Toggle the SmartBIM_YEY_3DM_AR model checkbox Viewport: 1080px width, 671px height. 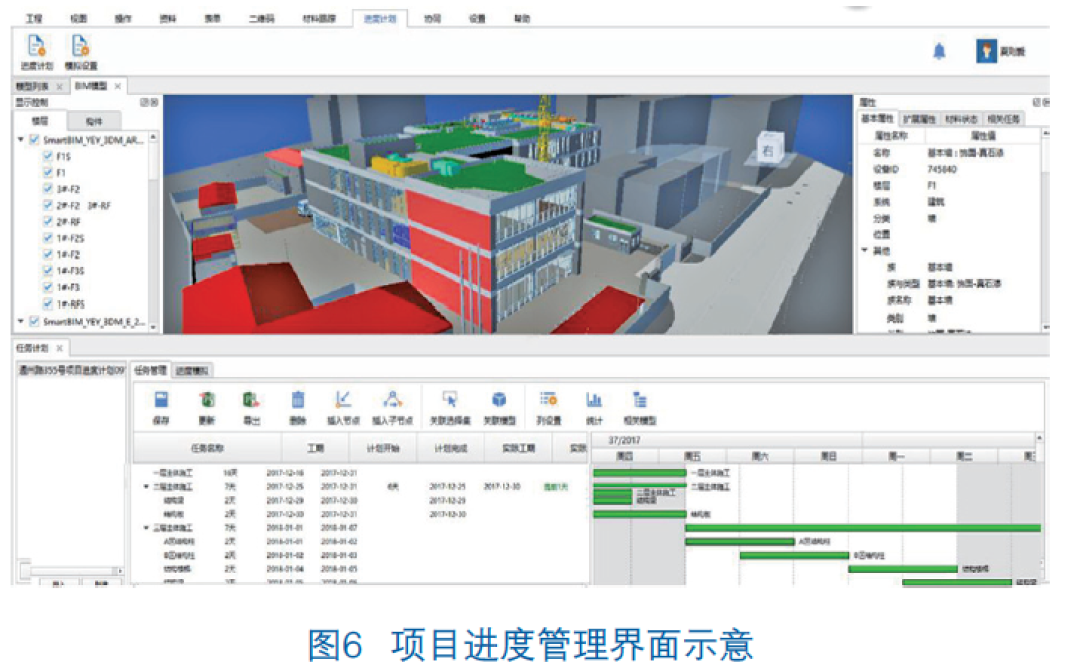[x=34, y=140]
